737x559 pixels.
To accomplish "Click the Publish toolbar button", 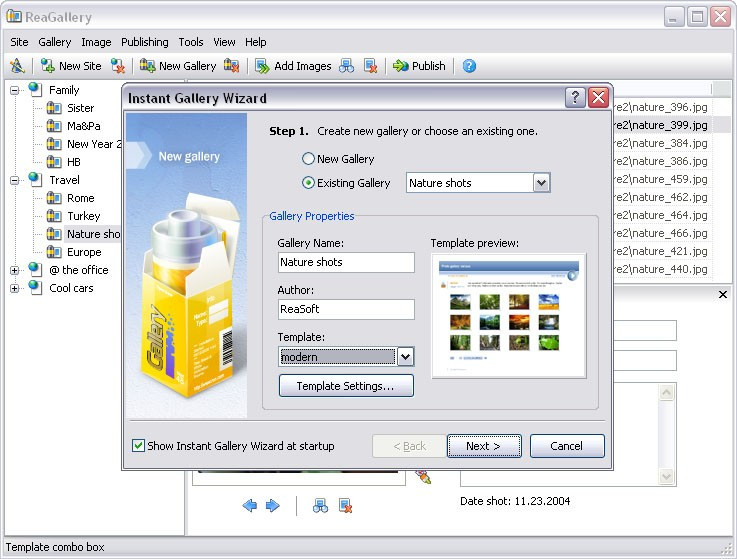I will click(419, 66).
